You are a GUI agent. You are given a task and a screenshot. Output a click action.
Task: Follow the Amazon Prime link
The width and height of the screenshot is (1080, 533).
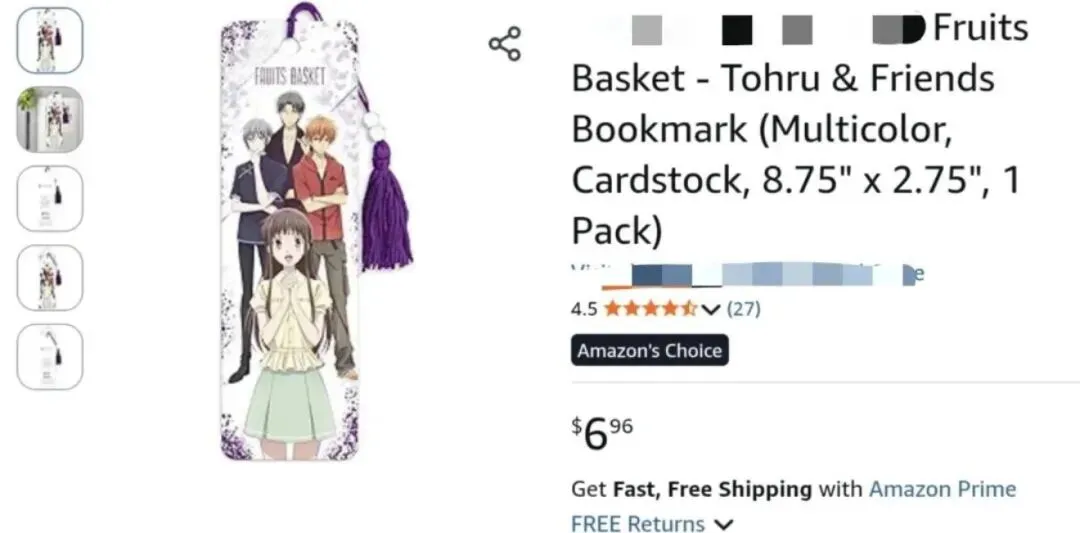[x=942, y=489]
